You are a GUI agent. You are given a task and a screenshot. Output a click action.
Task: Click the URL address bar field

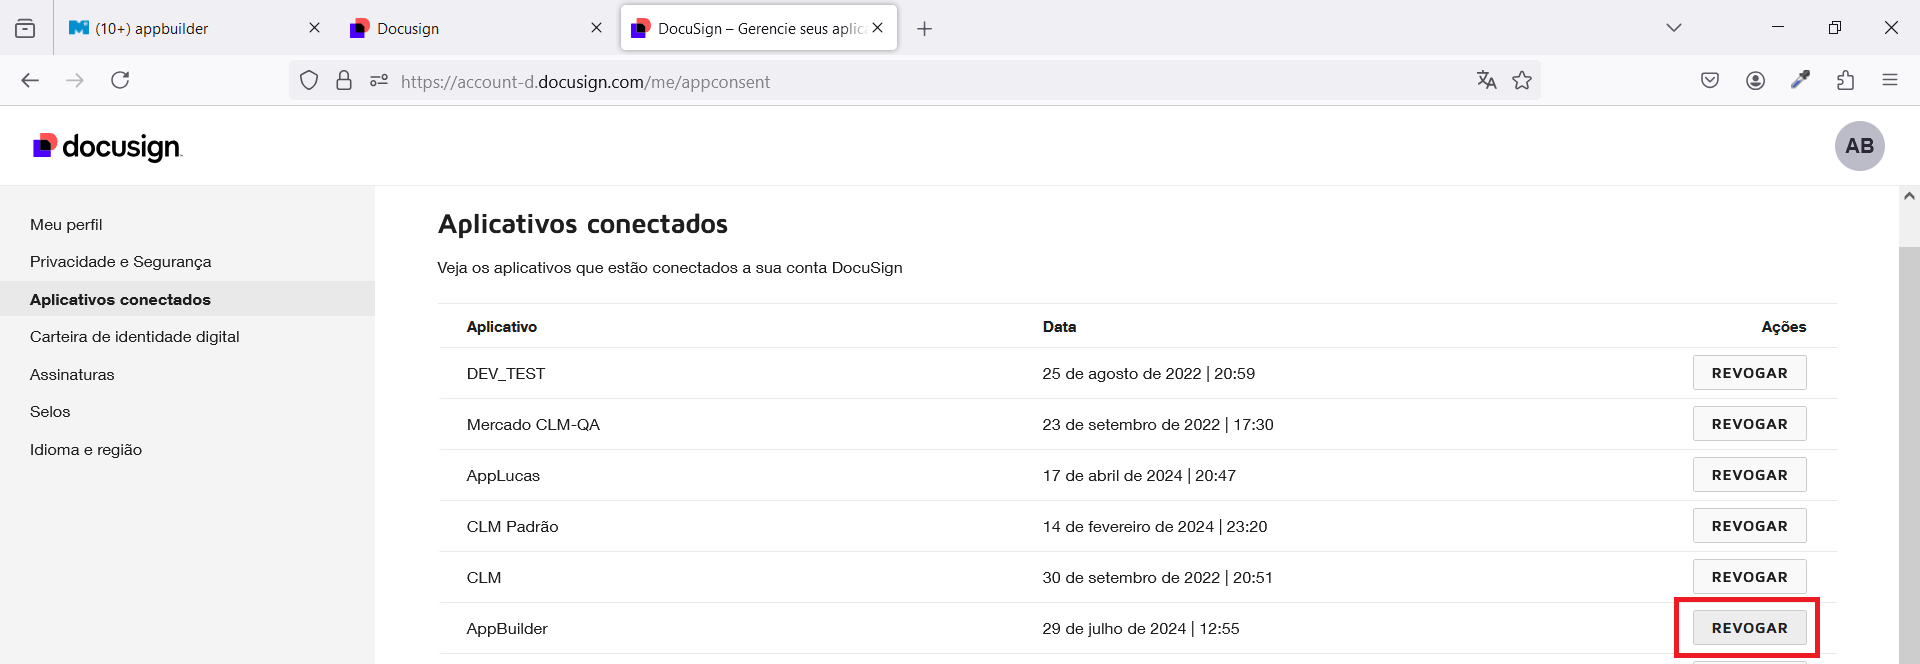900,82
